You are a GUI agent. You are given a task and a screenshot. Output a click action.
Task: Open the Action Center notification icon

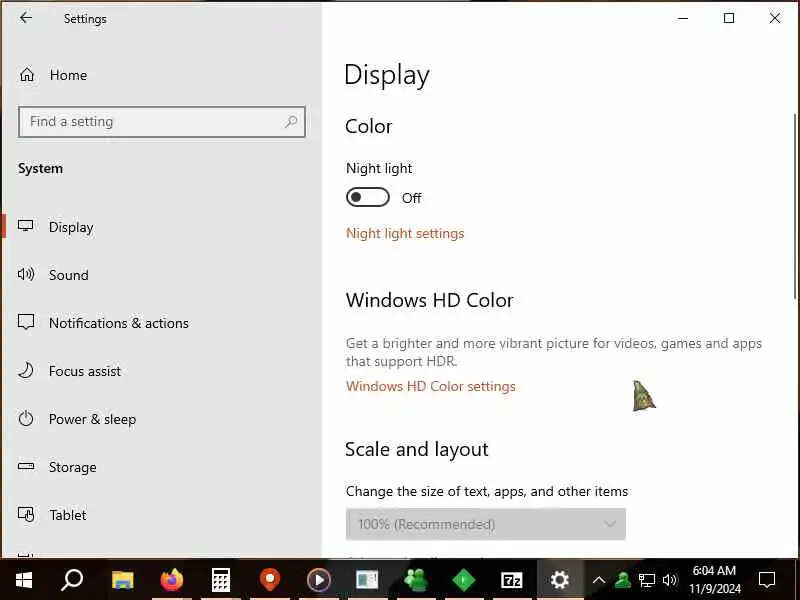pos(767,580)
